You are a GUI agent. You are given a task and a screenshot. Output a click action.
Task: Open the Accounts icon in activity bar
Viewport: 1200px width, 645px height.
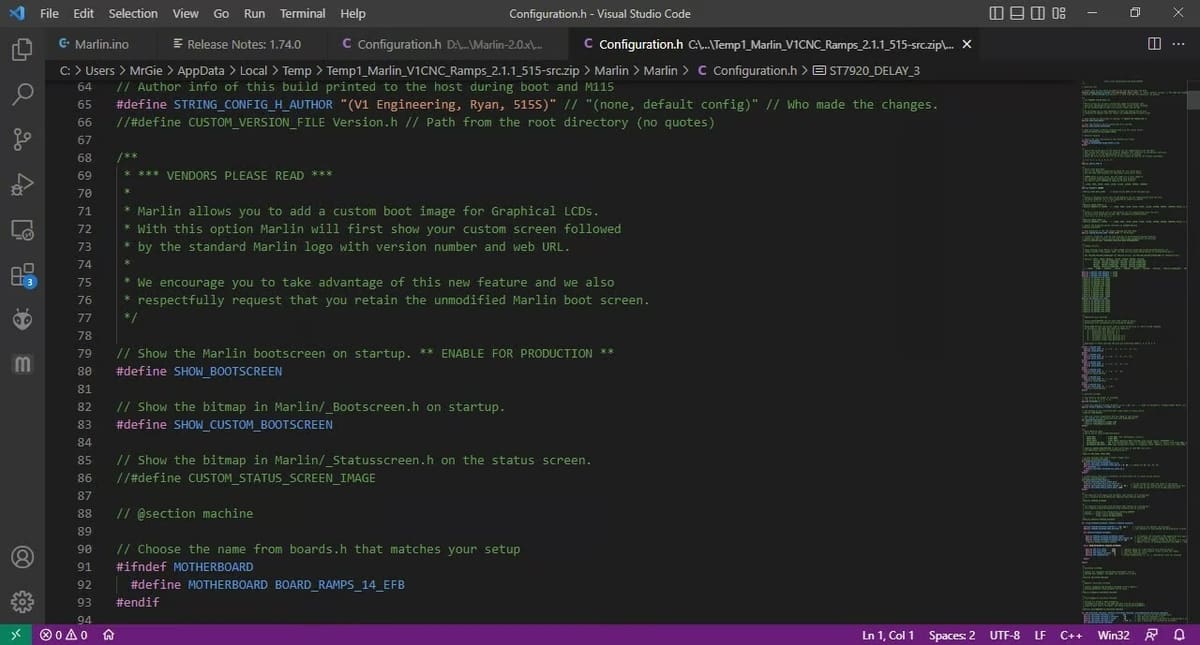tap(22, 556)
